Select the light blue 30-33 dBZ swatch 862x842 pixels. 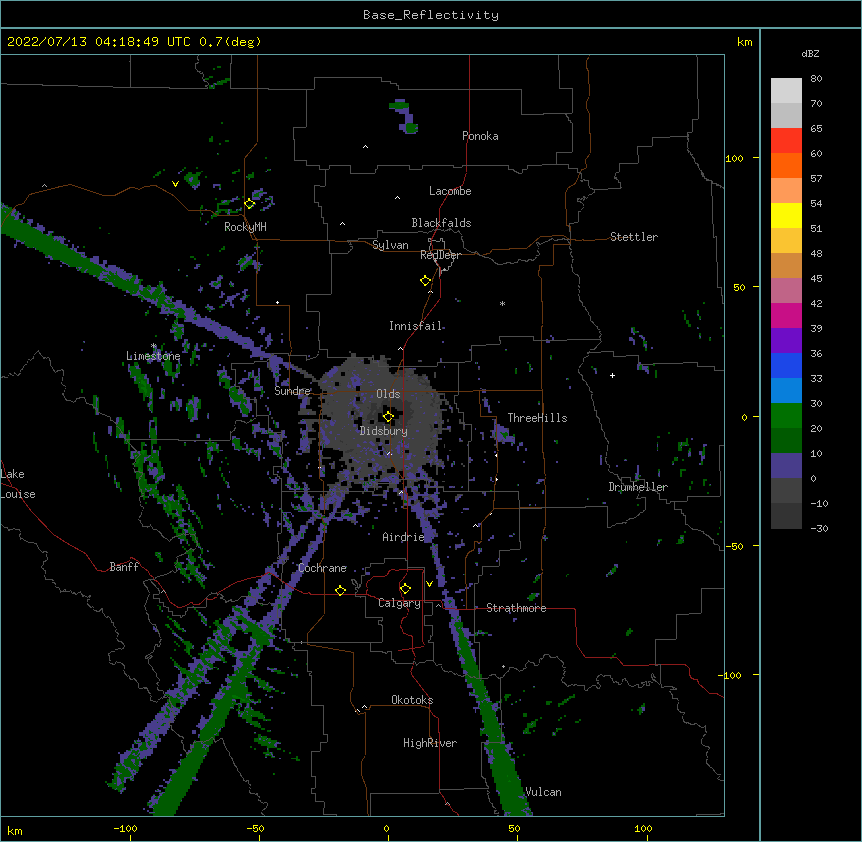click(786, 390)
